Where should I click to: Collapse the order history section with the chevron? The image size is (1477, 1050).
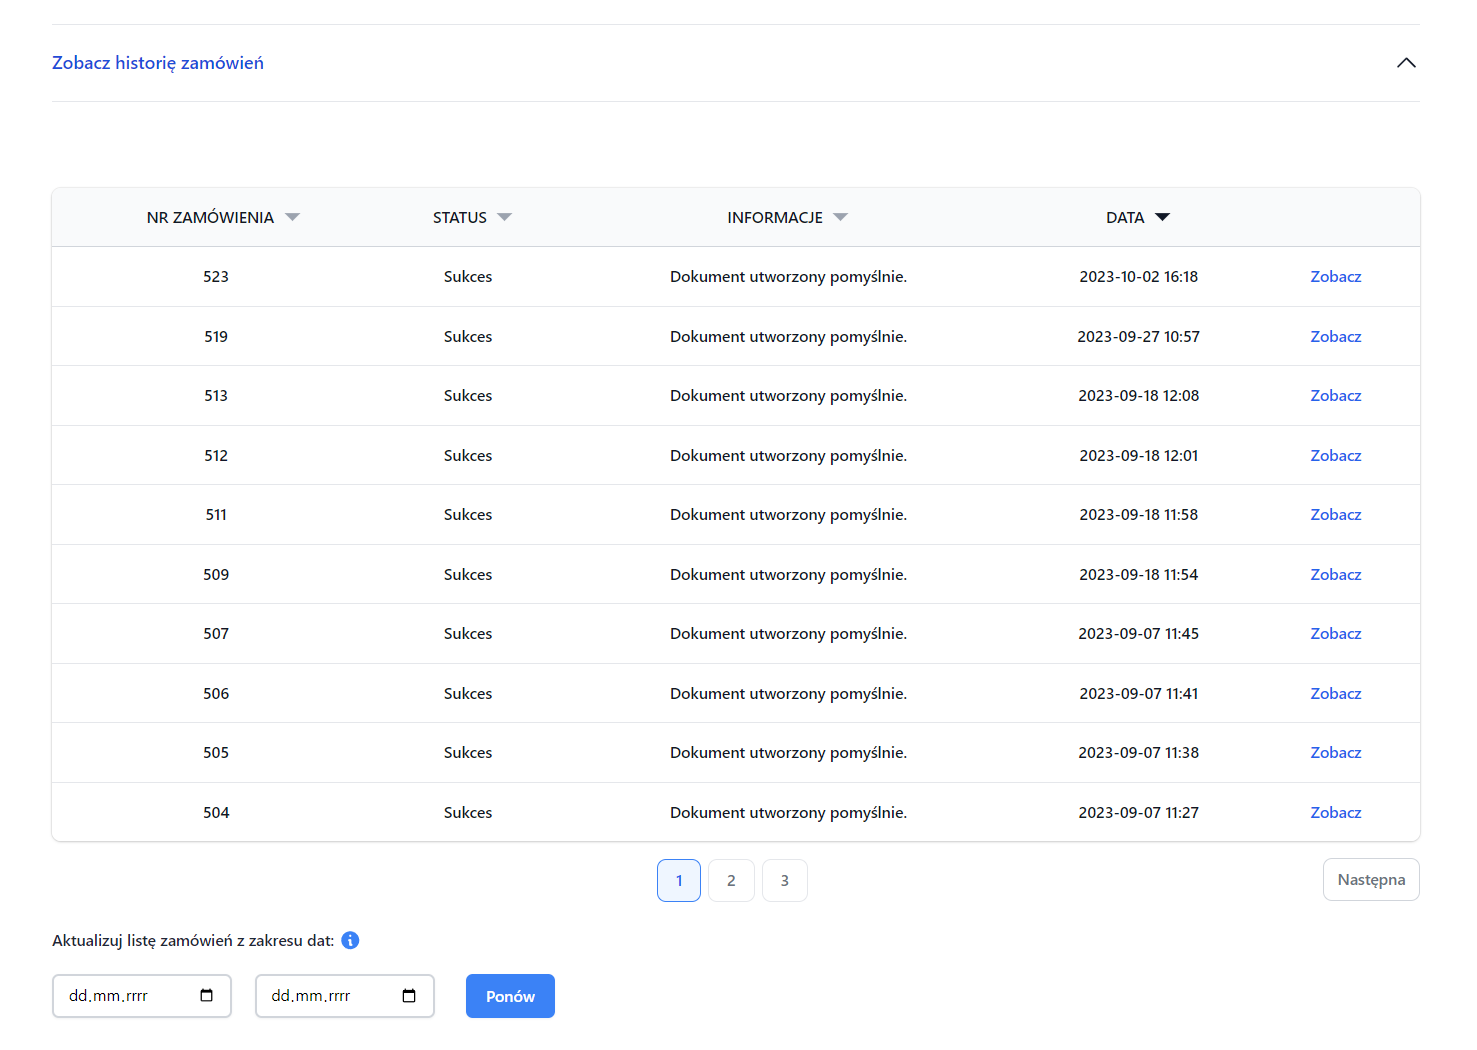(1406, 62)
